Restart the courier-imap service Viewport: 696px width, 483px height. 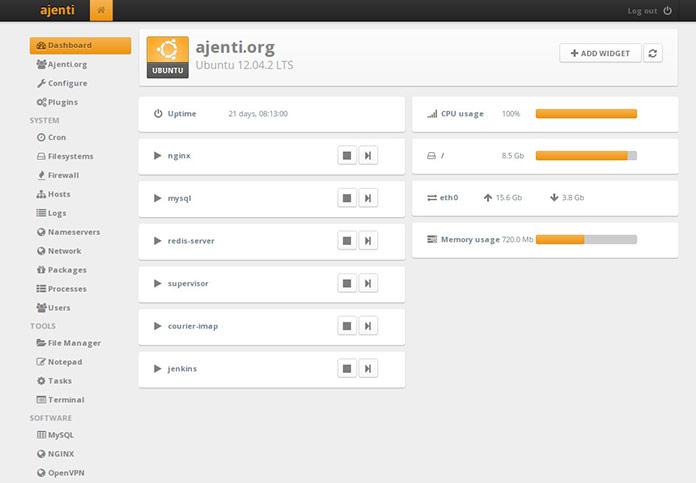(x=368, y=326)
